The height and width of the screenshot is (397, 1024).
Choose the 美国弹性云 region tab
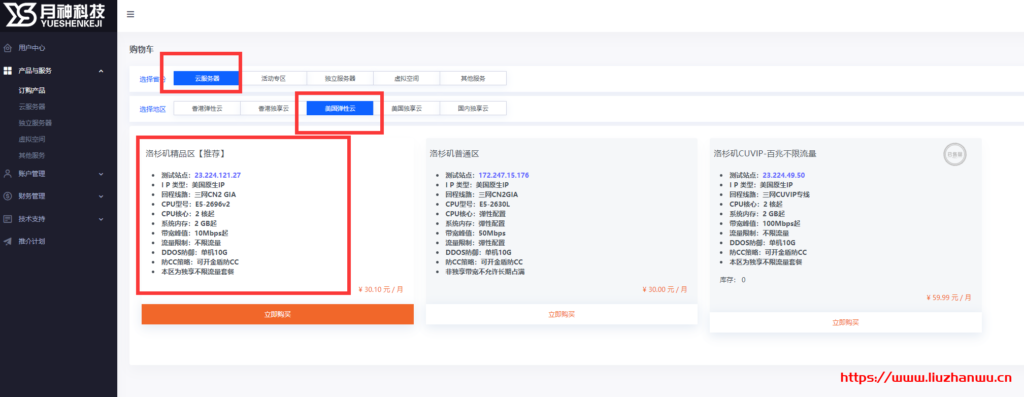coord(340,108)
